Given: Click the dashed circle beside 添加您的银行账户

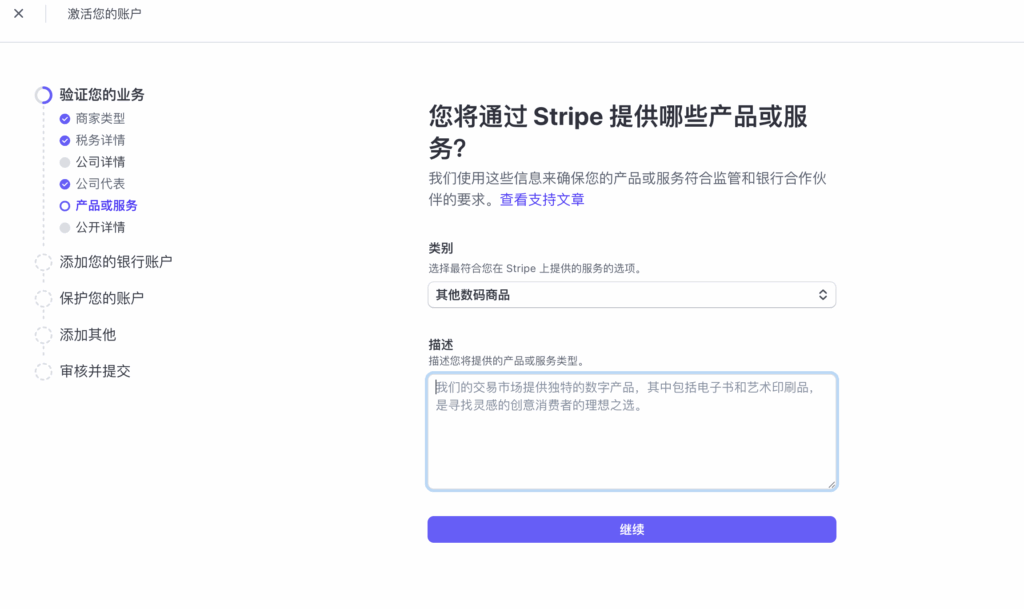Looking at the screenshot, I should pyautogui.click(x=43, y=262).
